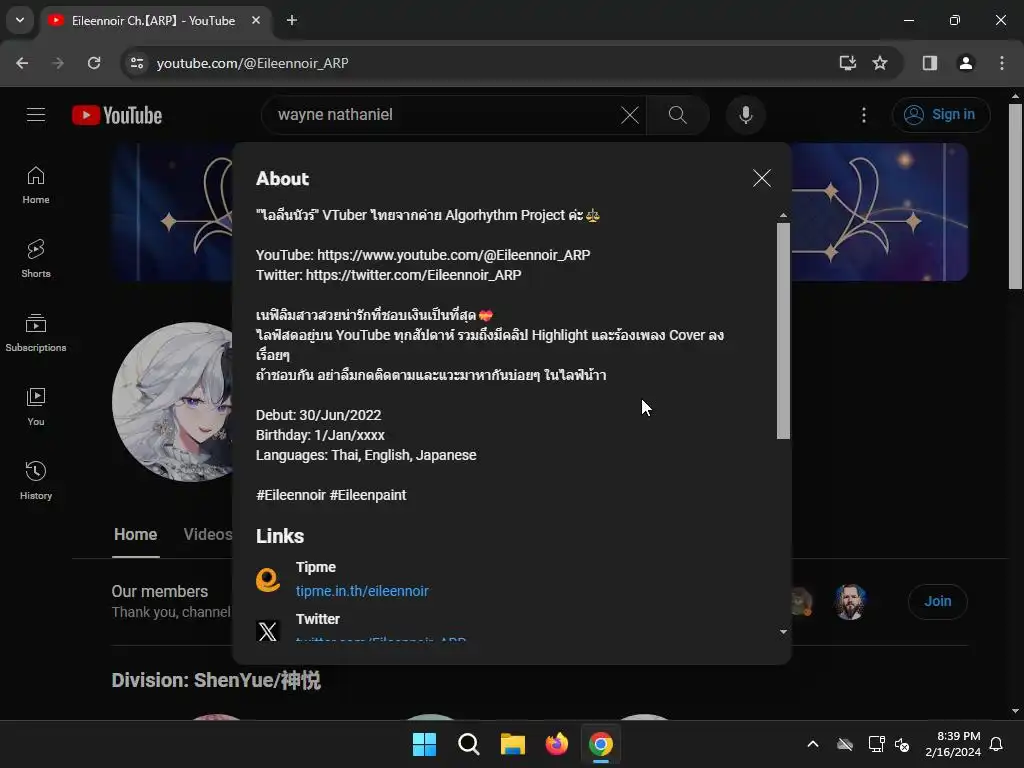
Task: Open File Explorer from taskbar
Action: click(513, 744)
